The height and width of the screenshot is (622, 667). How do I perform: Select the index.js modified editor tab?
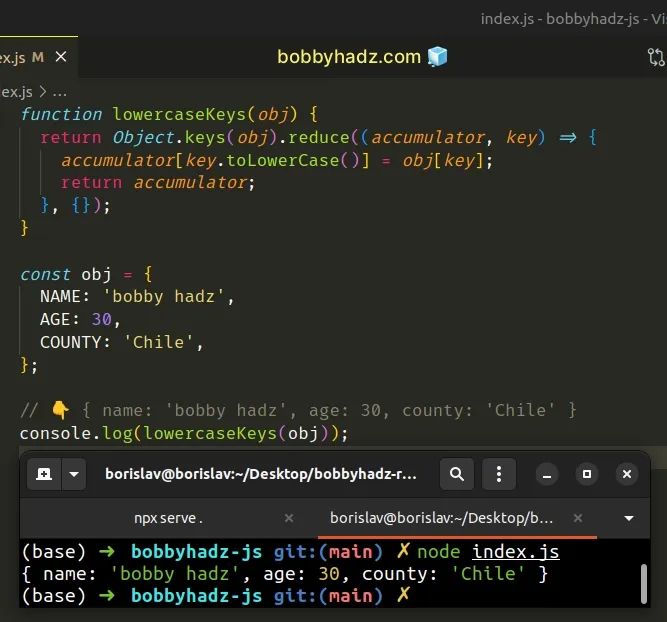(x=38, y=57)
